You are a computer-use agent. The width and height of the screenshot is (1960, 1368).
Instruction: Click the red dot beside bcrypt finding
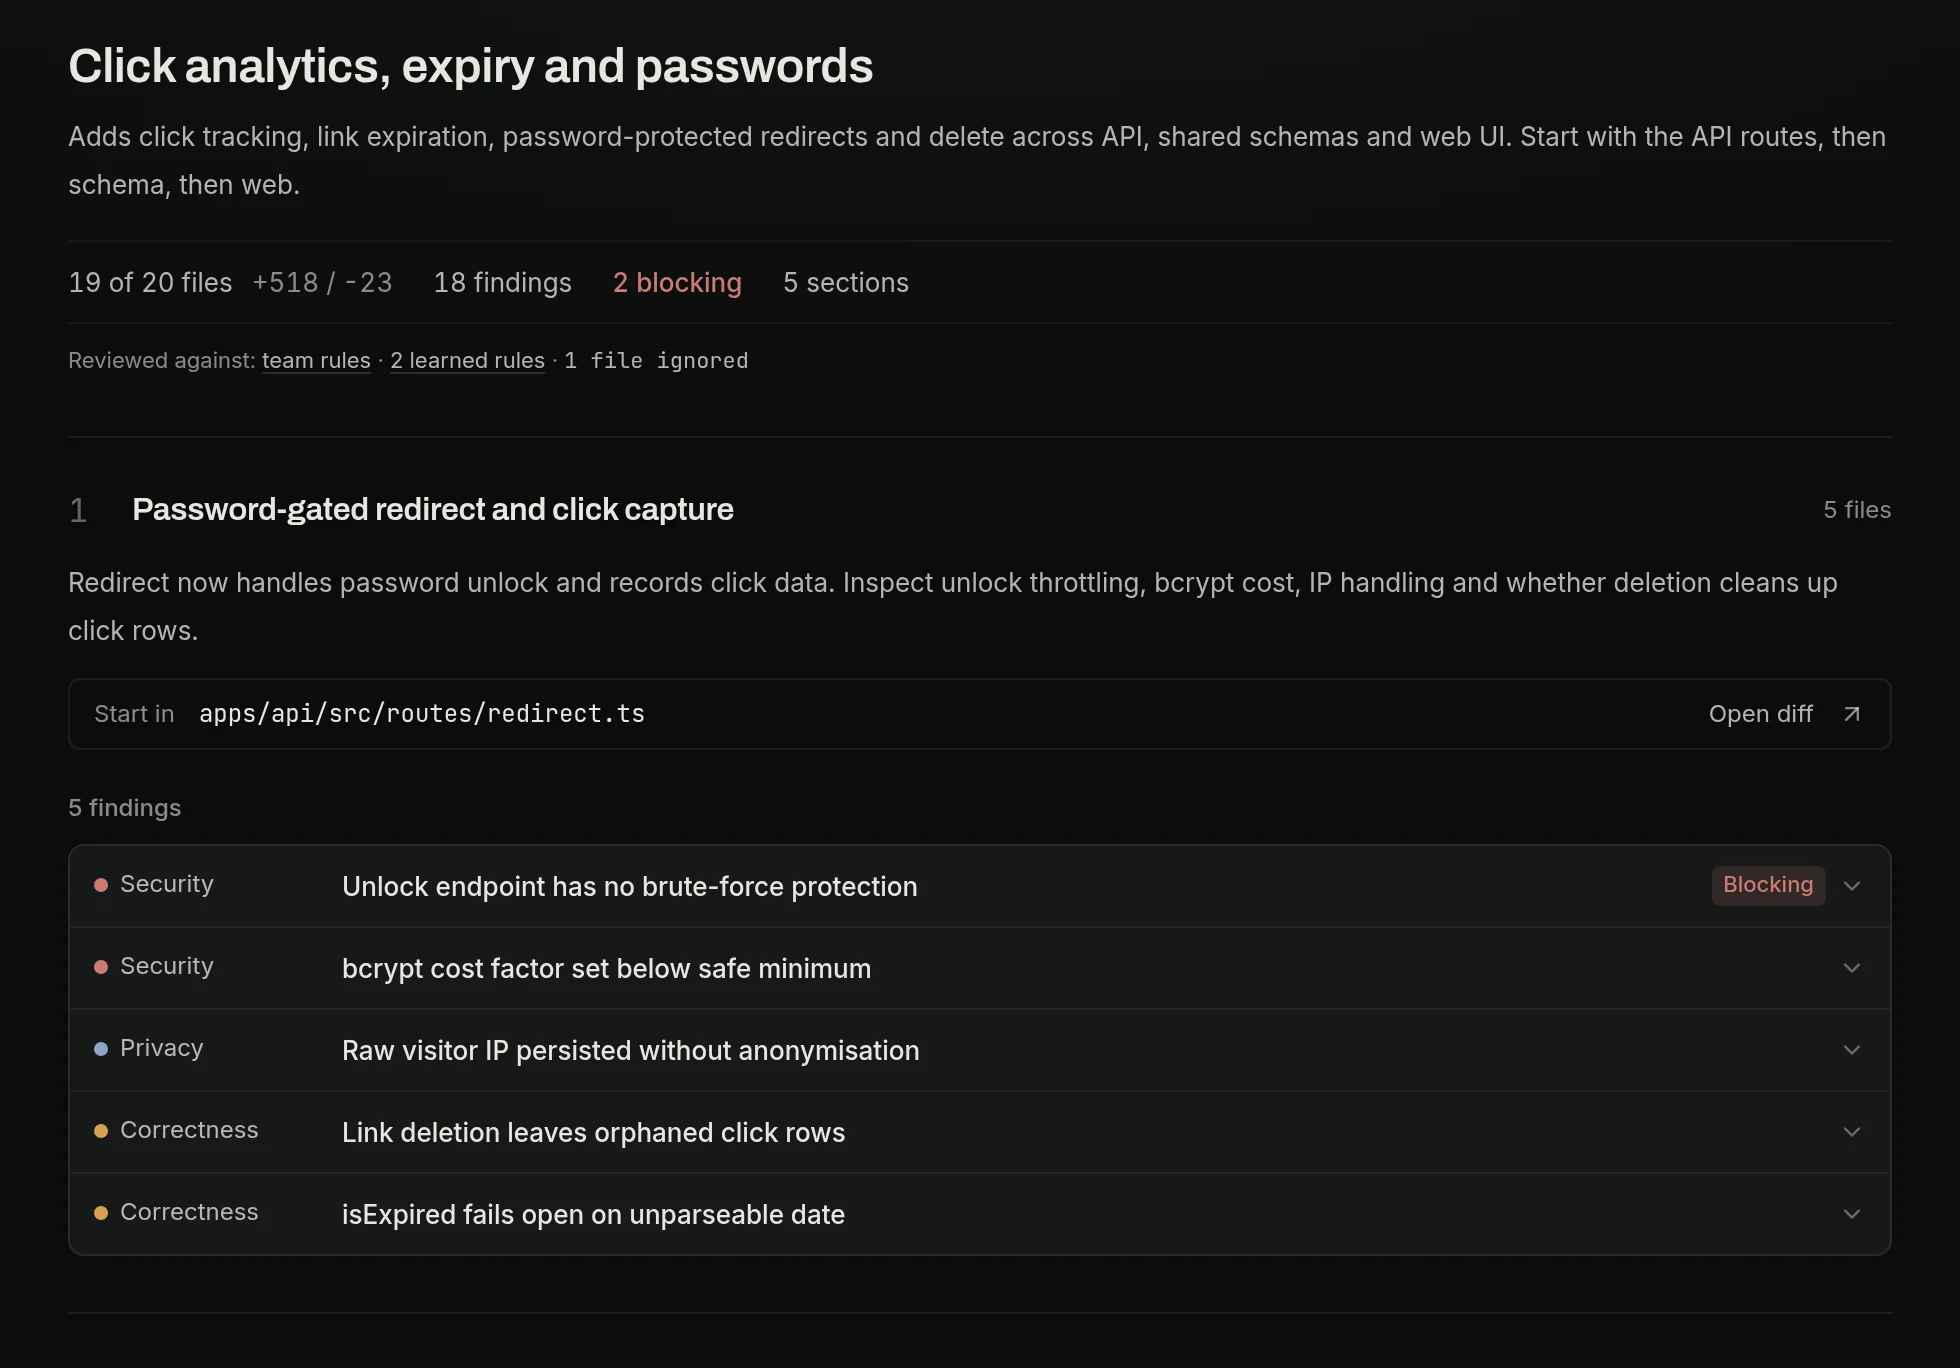tap(101, 967)
